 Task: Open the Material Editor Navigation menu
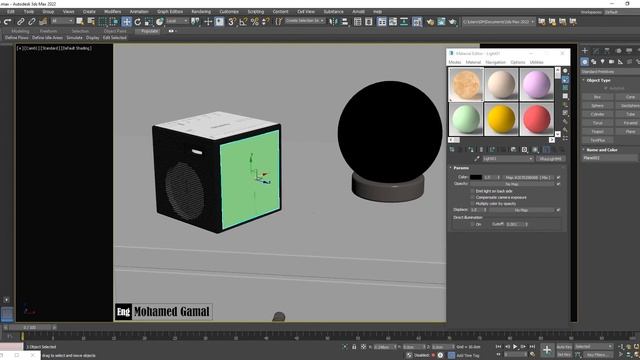(x=496, y=62)
